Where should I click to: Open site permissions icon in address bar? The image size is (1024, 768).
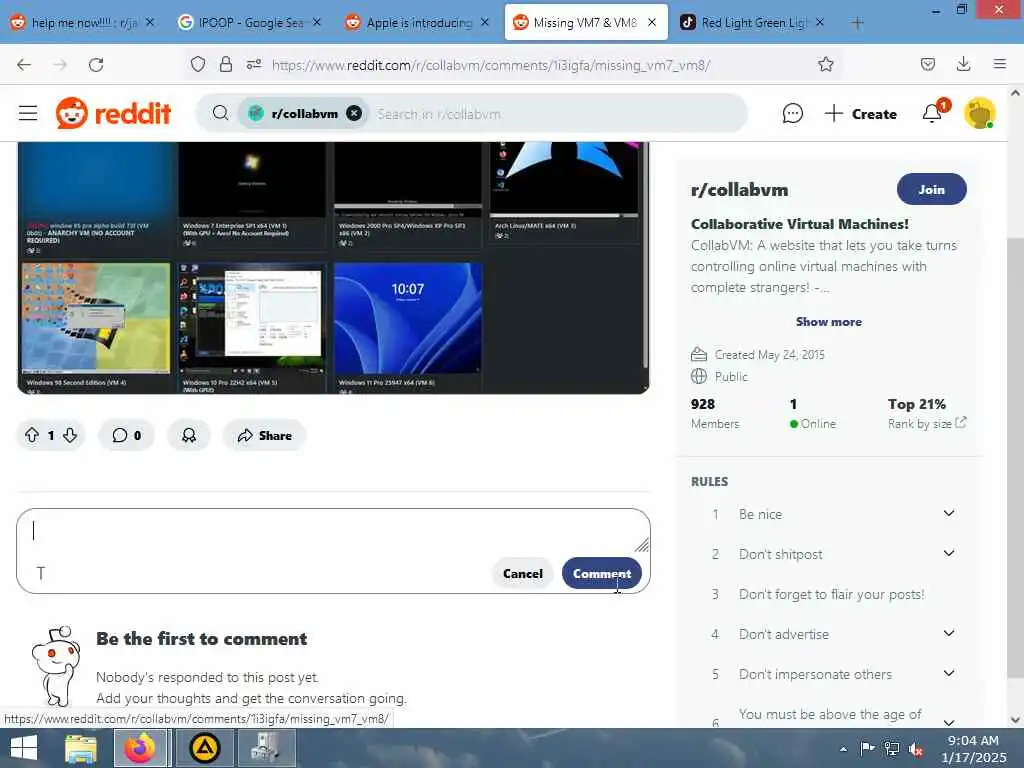click(253, 64)
